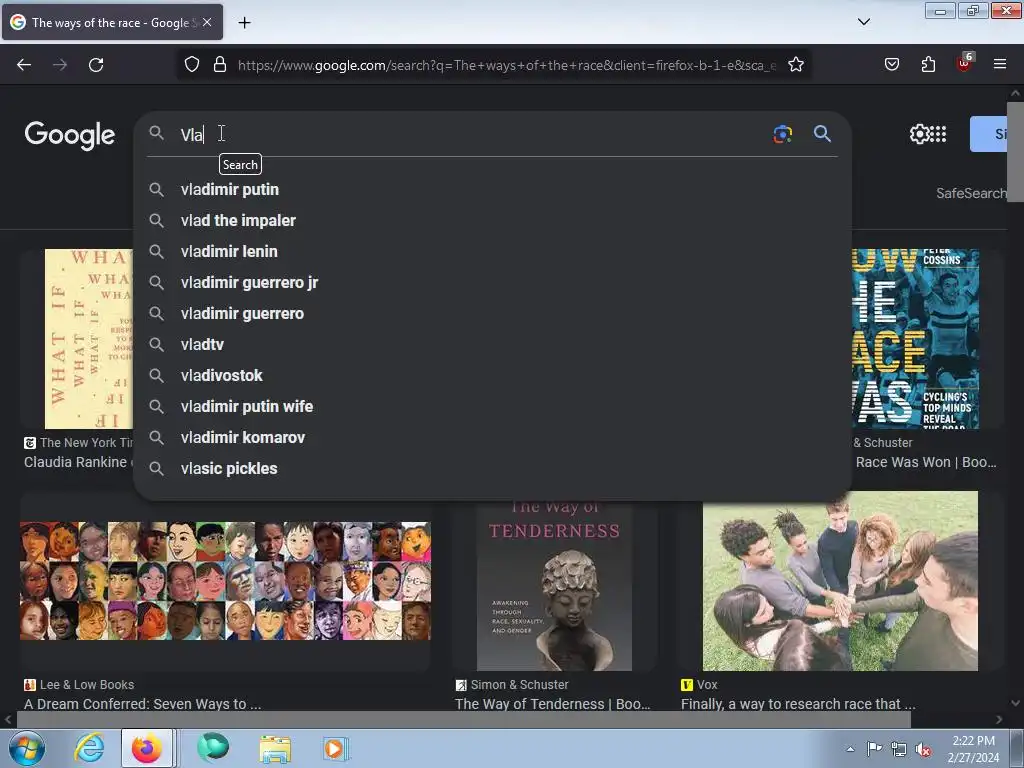The width and height of the screenshot is (1024, 768).
Task: Launch Internet Explorer from taskbar
Action: [x=89, y=748]
